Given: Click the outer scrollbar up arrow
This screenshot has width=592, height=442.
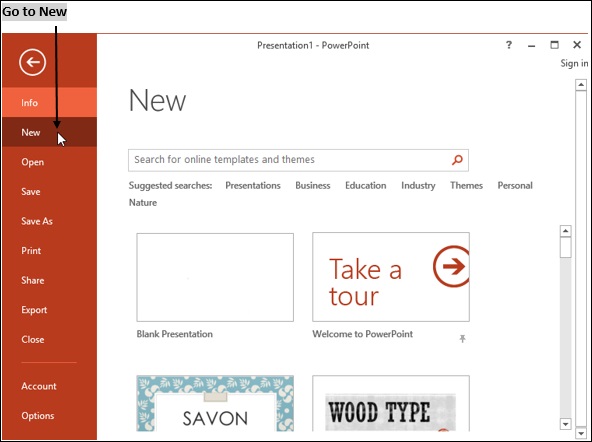Looking at the screenshot, I should click(x=581, y=85).
